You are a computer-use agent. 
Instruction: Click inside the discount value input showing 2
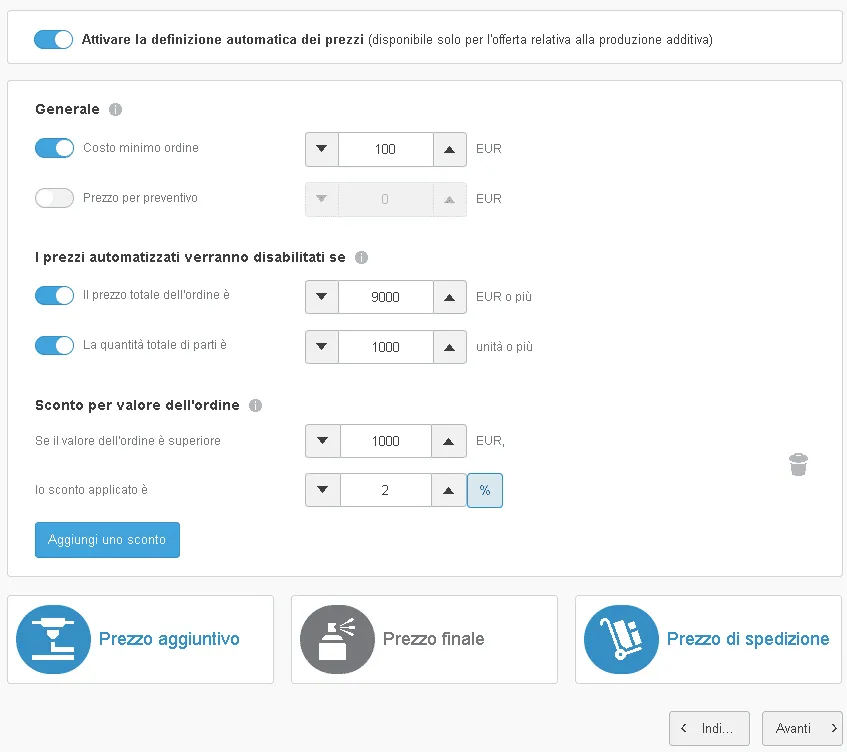click(x=386, y=490)
